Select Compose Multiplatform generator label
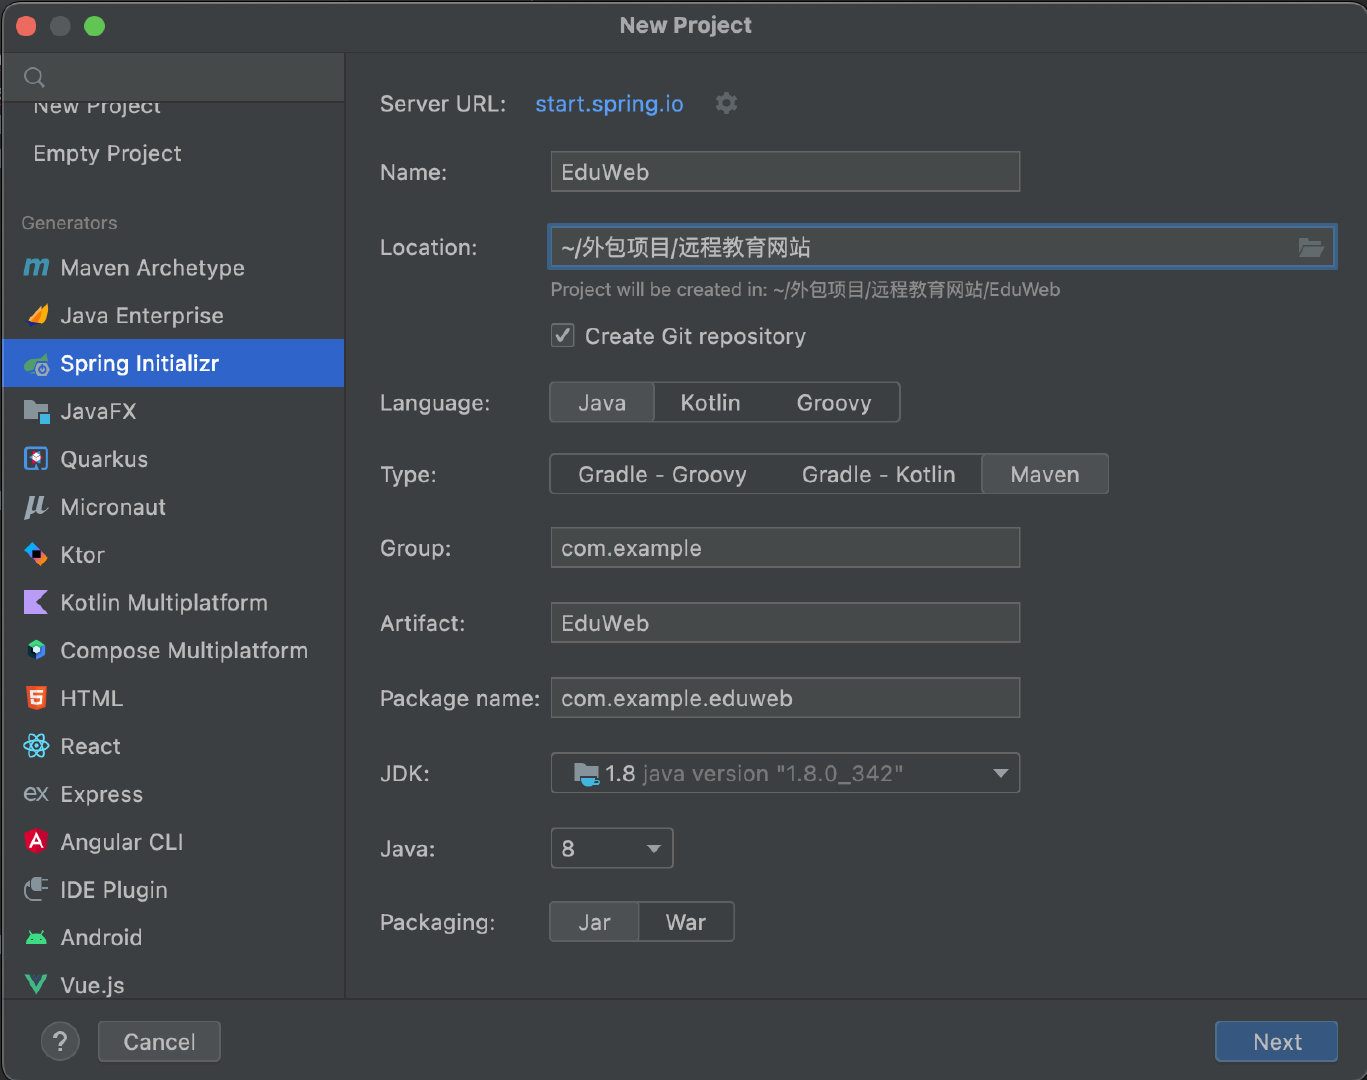The height and width of the screenshot is (1080, 1367). point(184,650)
